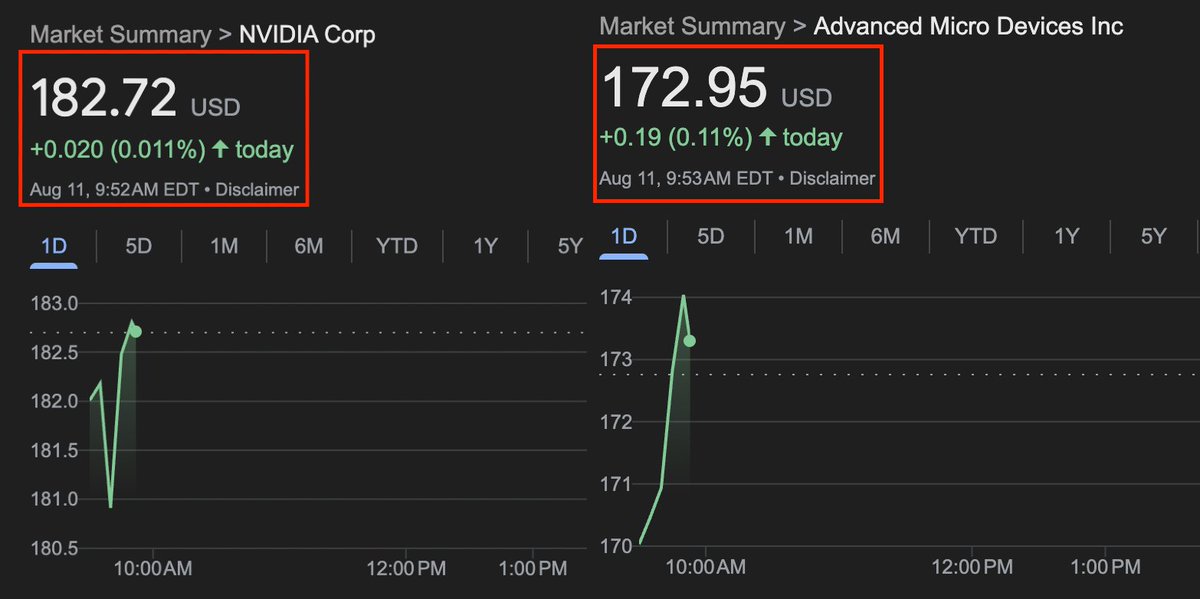Select the 5D tab in AMD chart
The image size is (1200, 599).
coord(710,236)
